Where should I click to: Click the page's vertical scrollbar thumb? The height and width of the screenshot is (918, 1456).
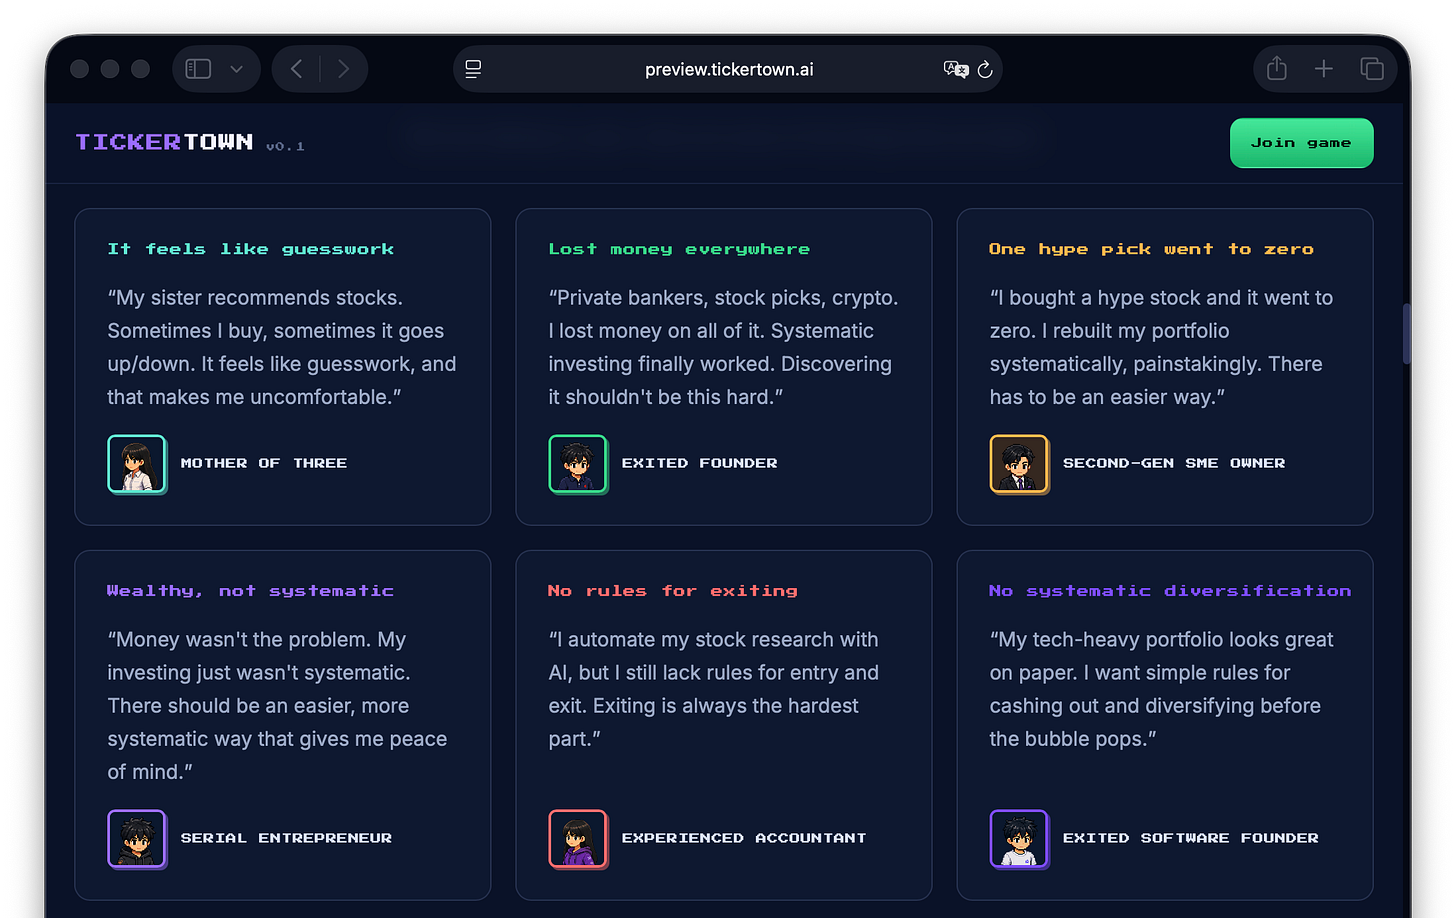point(1406,334)
